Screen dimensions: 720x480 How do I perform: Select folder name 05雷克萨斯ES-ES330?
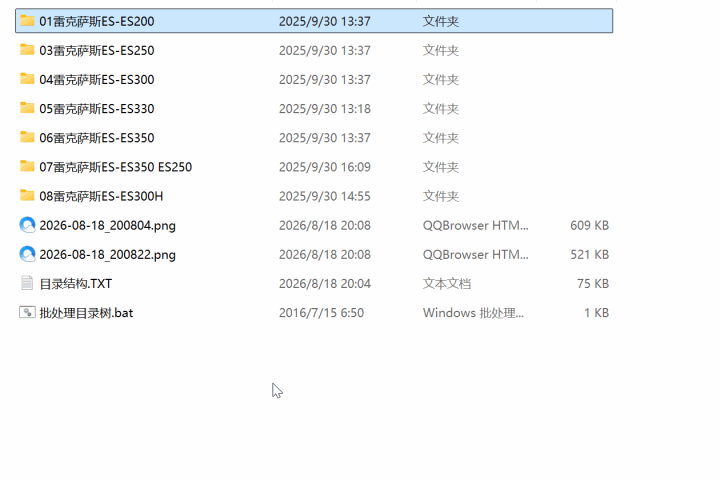[x=97, y=109]
